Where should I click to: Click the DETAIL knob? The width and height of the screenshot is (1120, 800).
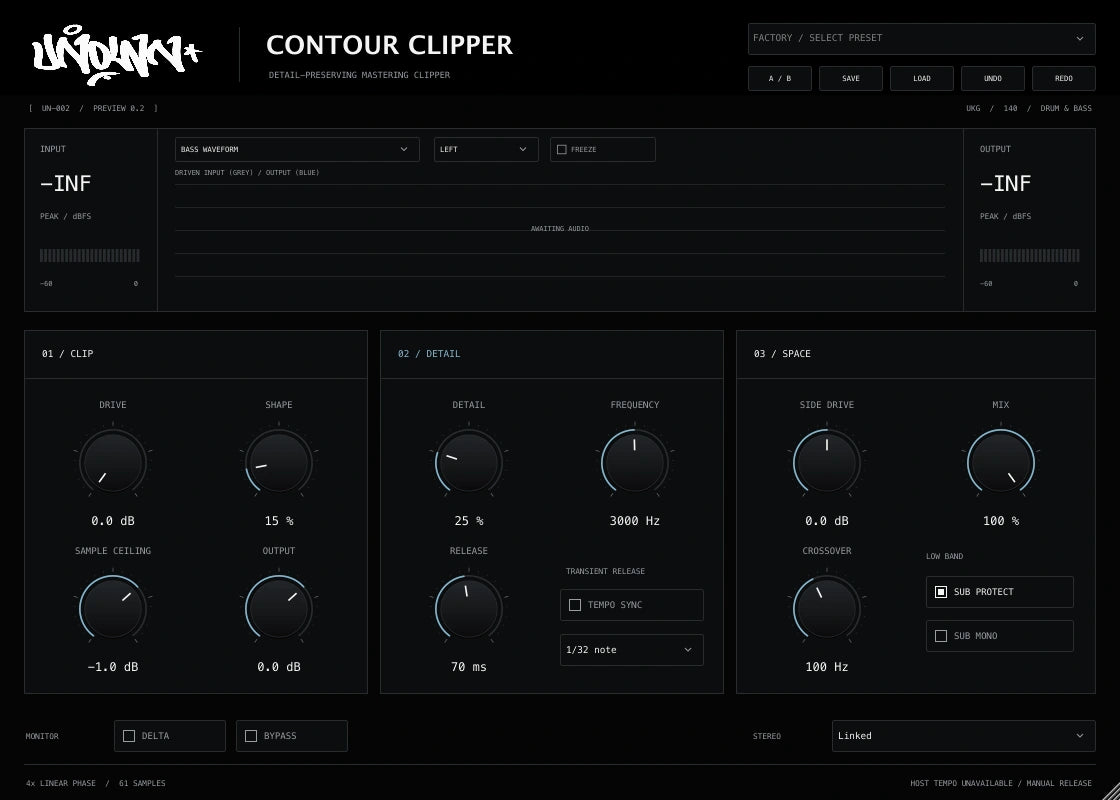coord(469,462)
